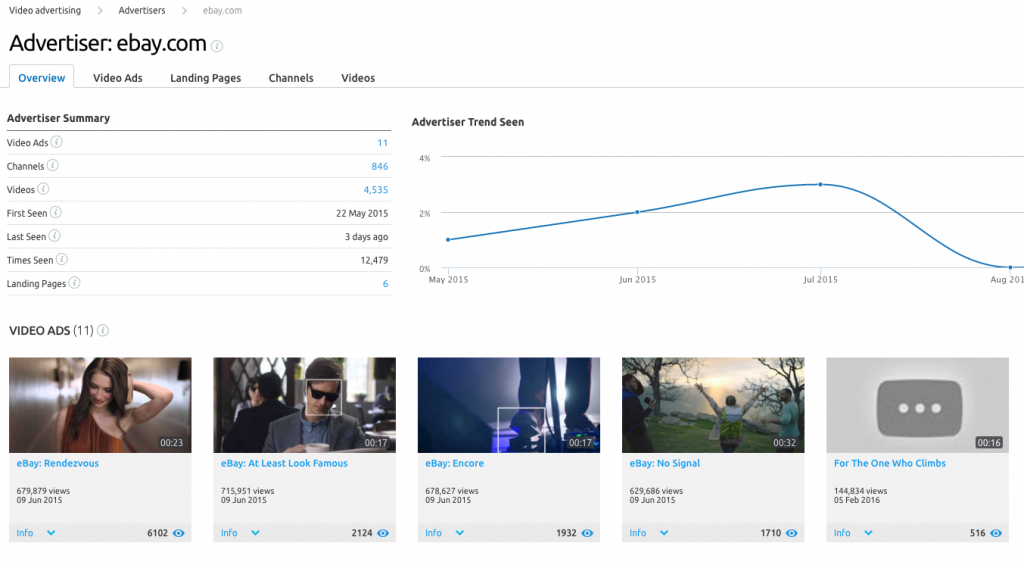Click 144,834 views text
This screenshot has width=1024, height=562.
pos(861,491)
